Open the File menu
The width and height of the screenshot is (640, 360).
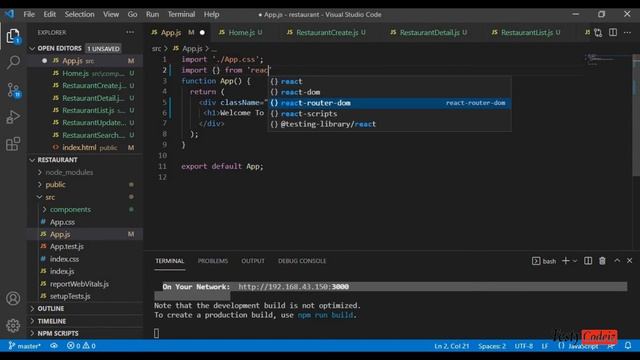pyautogui.click(x=29, y=14)
